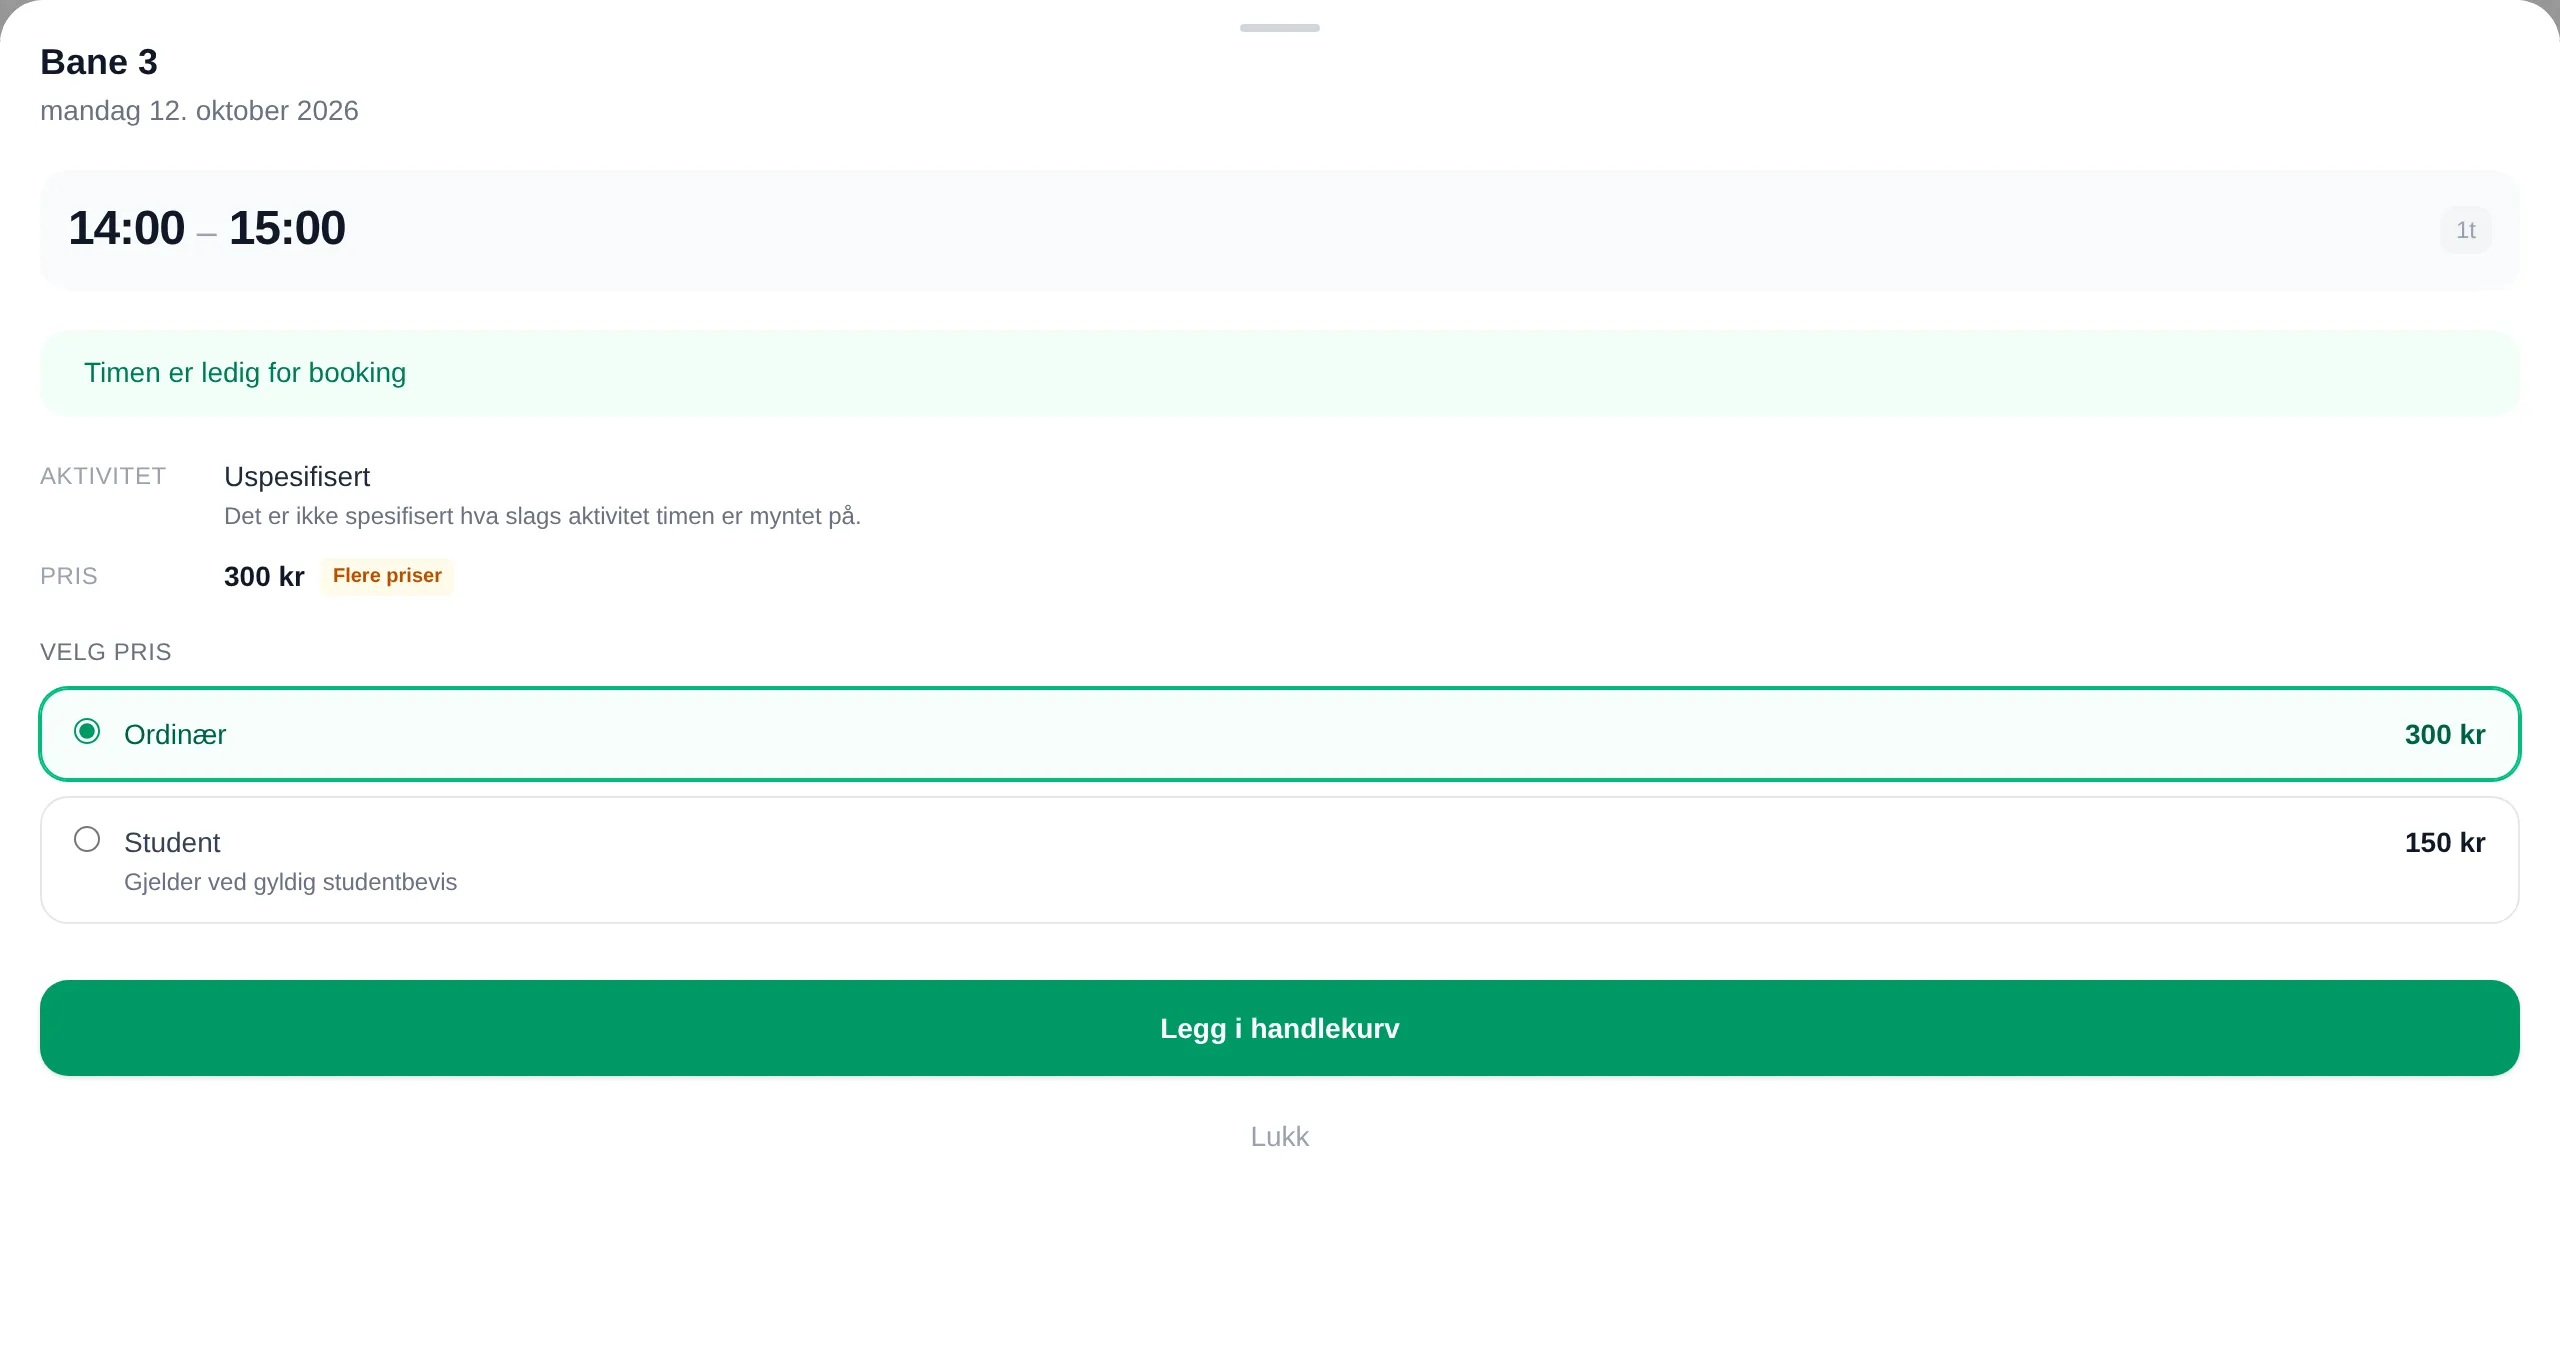Click the Bane 3 heading

[x=99, y=62]
